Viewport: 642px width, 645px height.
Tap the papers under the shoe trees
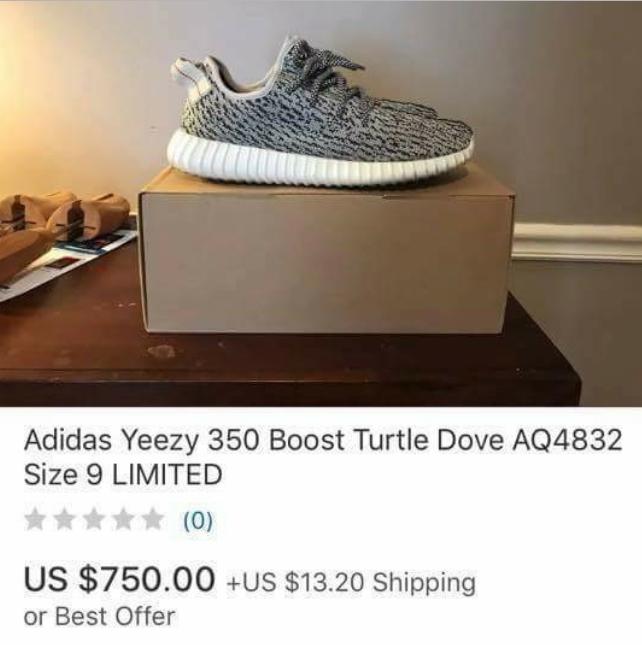(66, 263)
